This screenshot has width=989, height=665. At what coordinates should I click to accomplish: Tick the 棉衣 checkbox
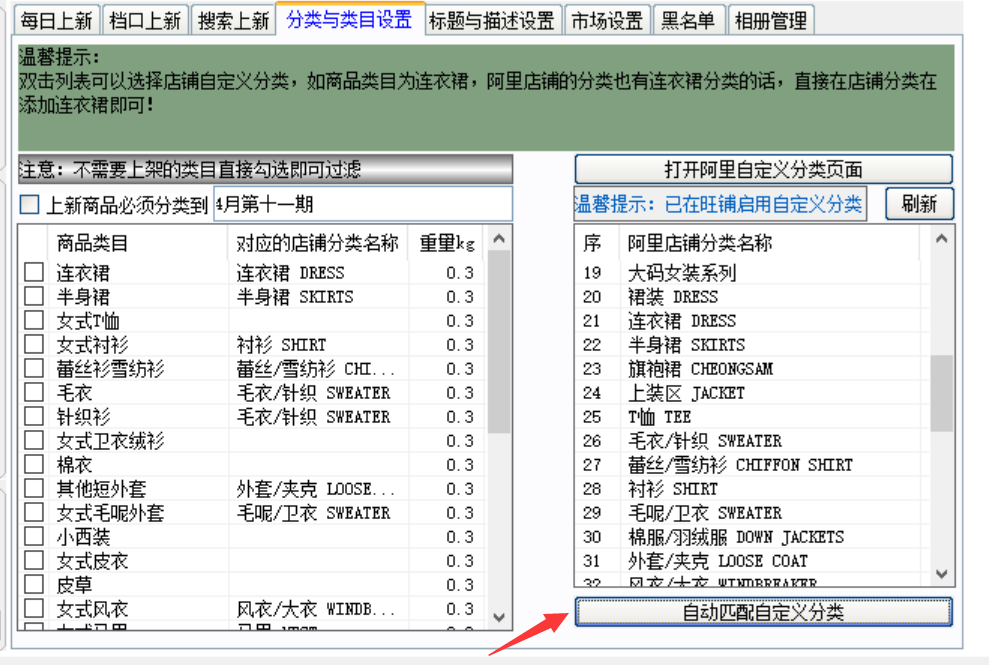coord(33,464)
